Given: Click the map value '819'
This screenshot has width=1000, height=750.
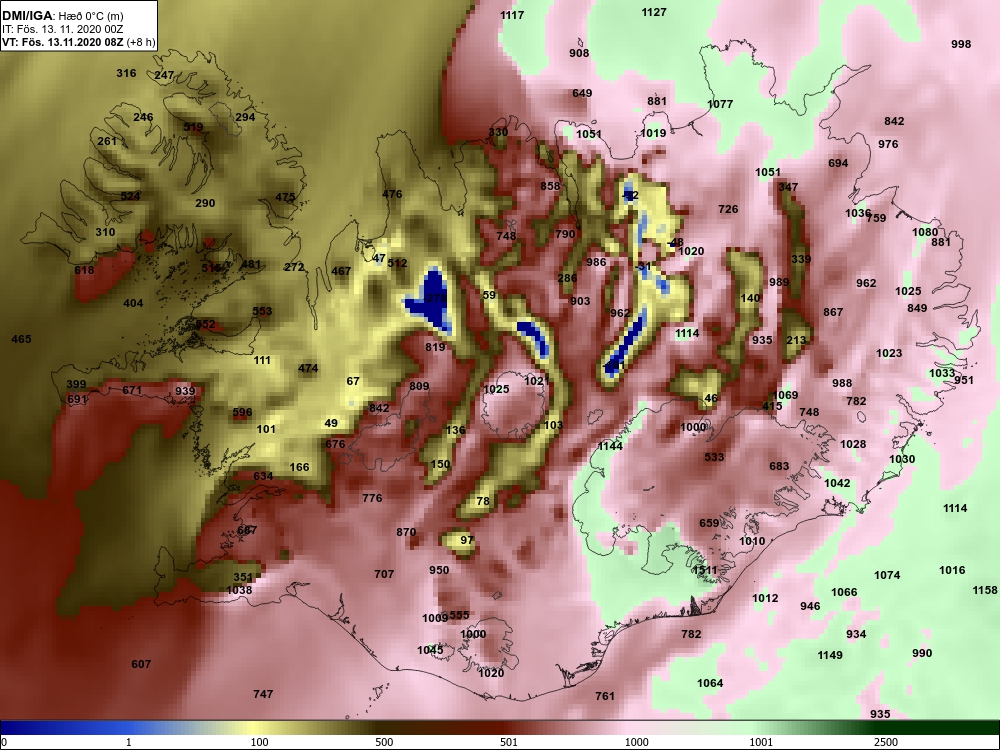Looking at the screenshot, I should point(435,348).
